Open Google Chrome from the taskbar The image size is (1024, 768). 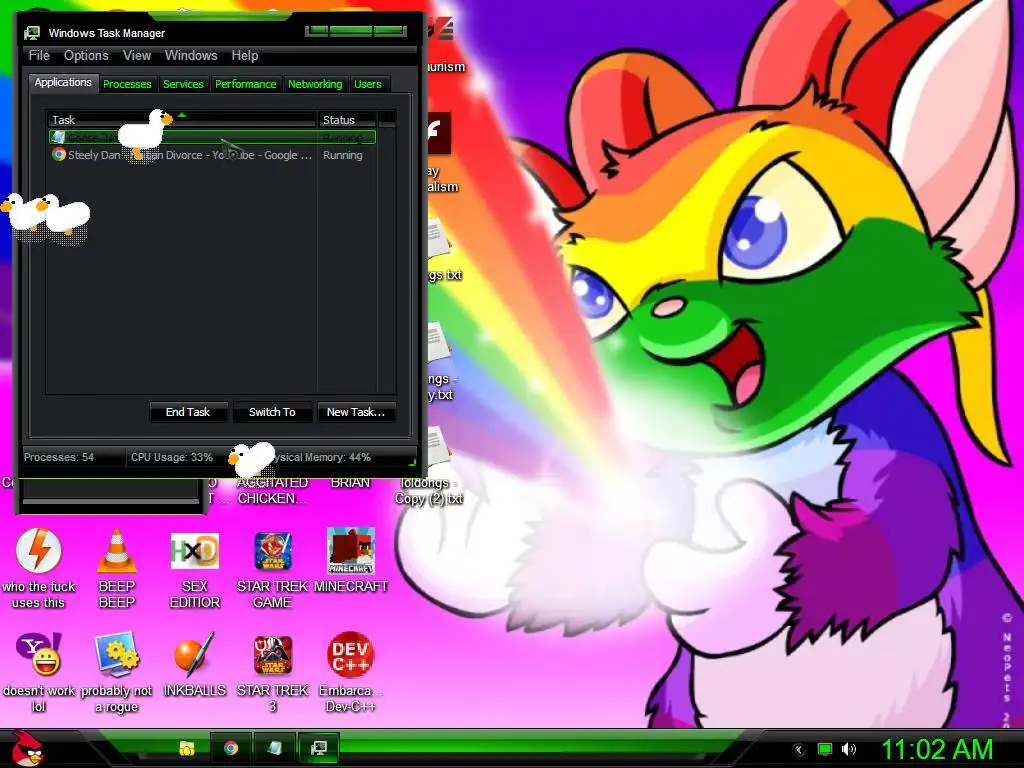pyautogui.click(x=231, y=748)
